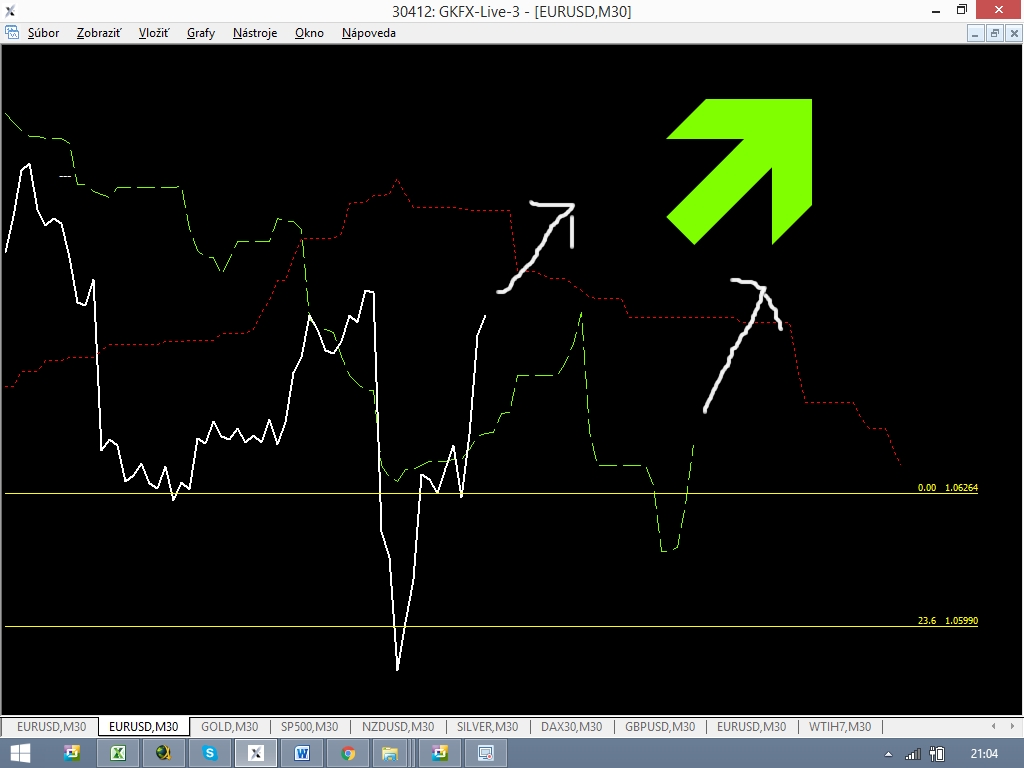This screenshot has width=1024, height=768.
Task: Open the Vložiť menu
Action: [154, 33]
